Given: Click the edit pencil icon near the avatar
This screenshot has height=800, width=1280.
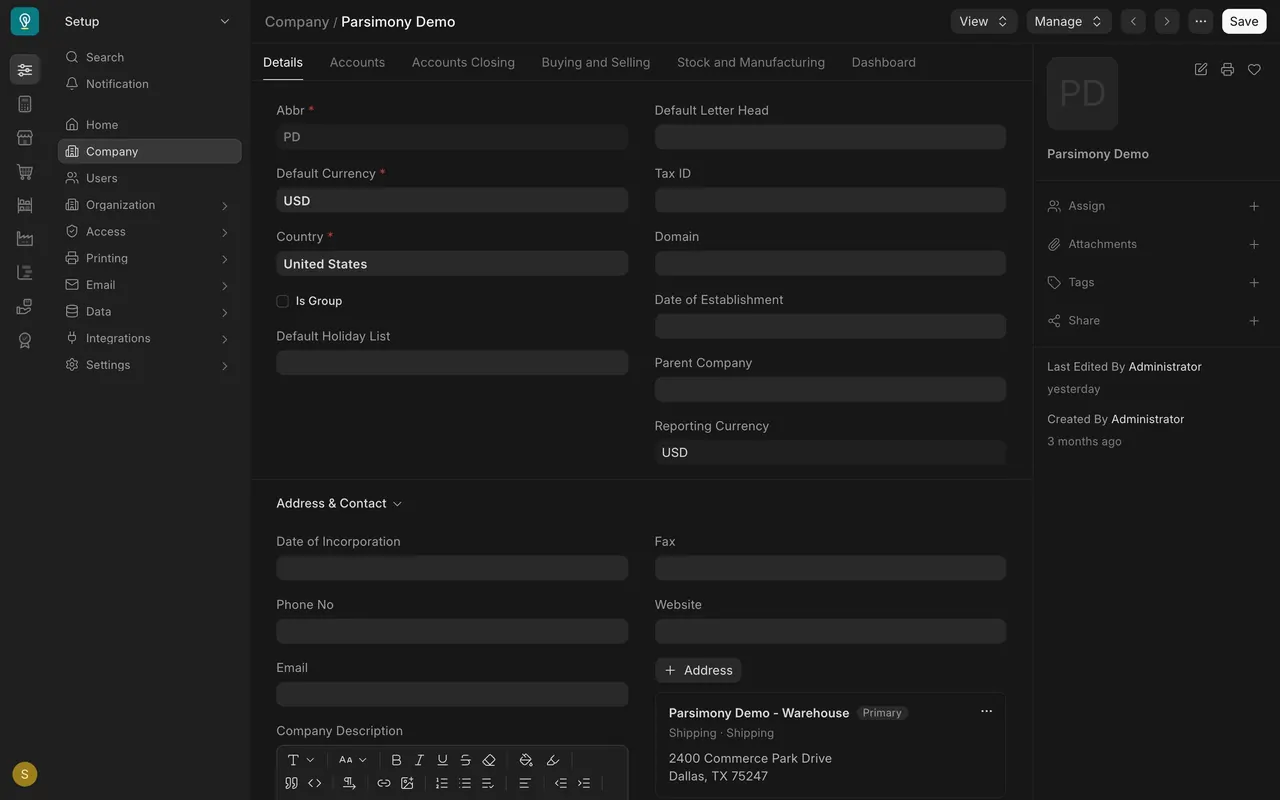Looking at the screenshot, I should (1201, 69).
